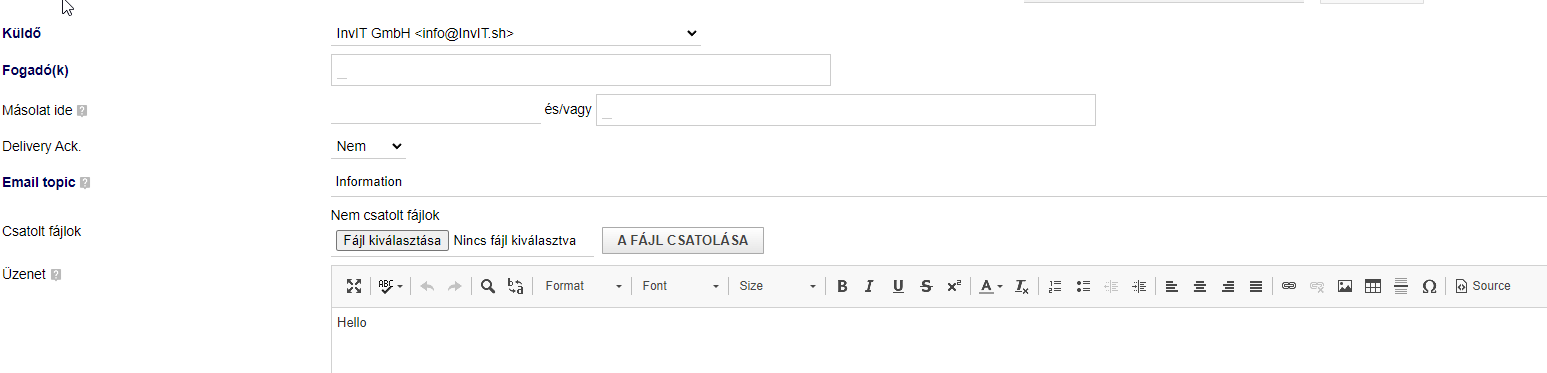The height and width of the screenshot is (373, 1547).
Task: Insert an image into the message
Action: coord(1345,286)
